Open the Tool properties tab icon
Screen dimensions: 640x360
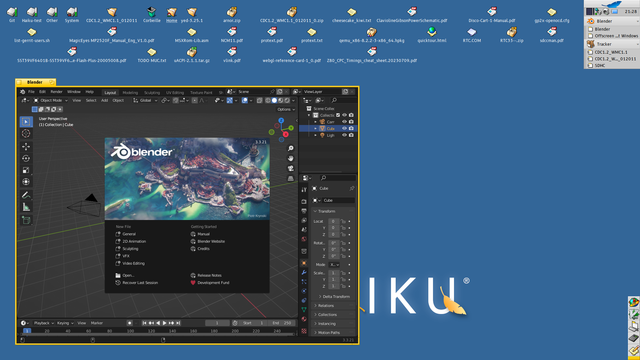[x=304, y=190]
